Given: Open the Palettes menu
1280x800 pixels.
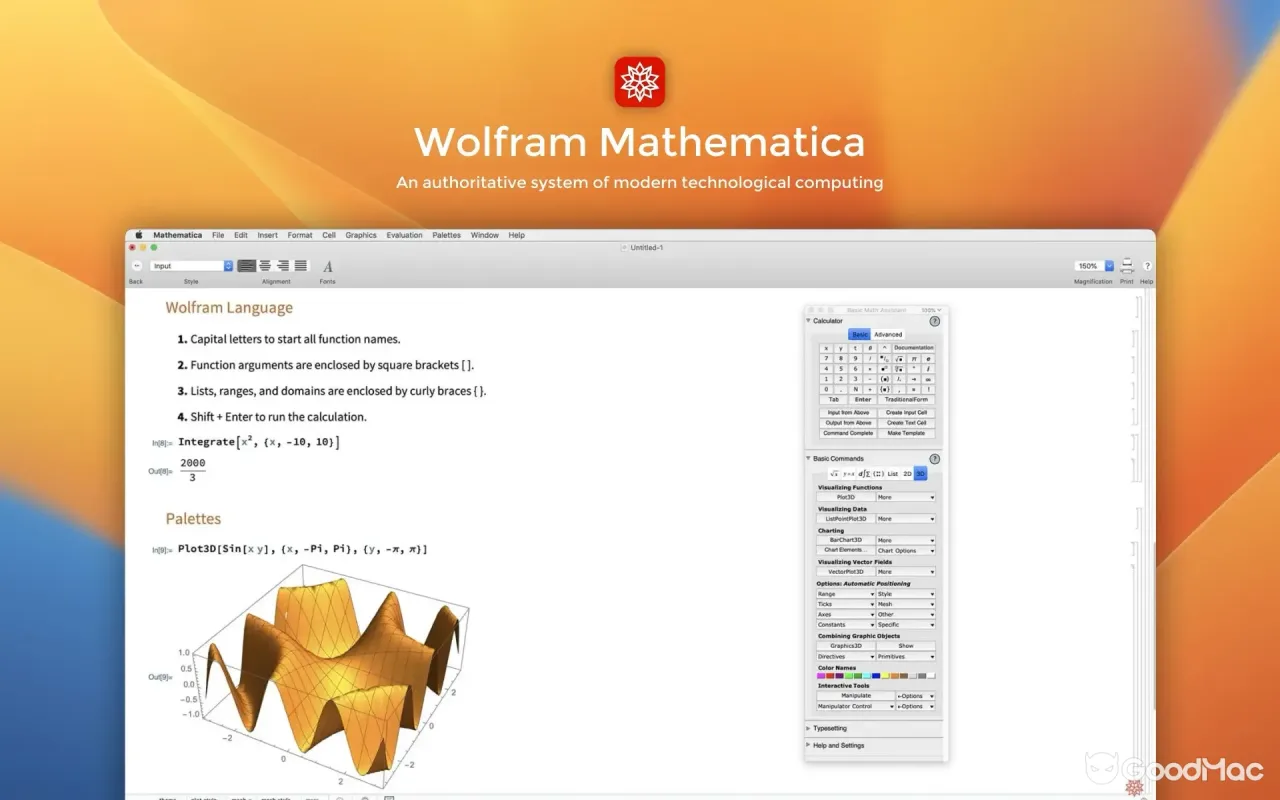Looking at the screenshot, I should click(447, 235).
